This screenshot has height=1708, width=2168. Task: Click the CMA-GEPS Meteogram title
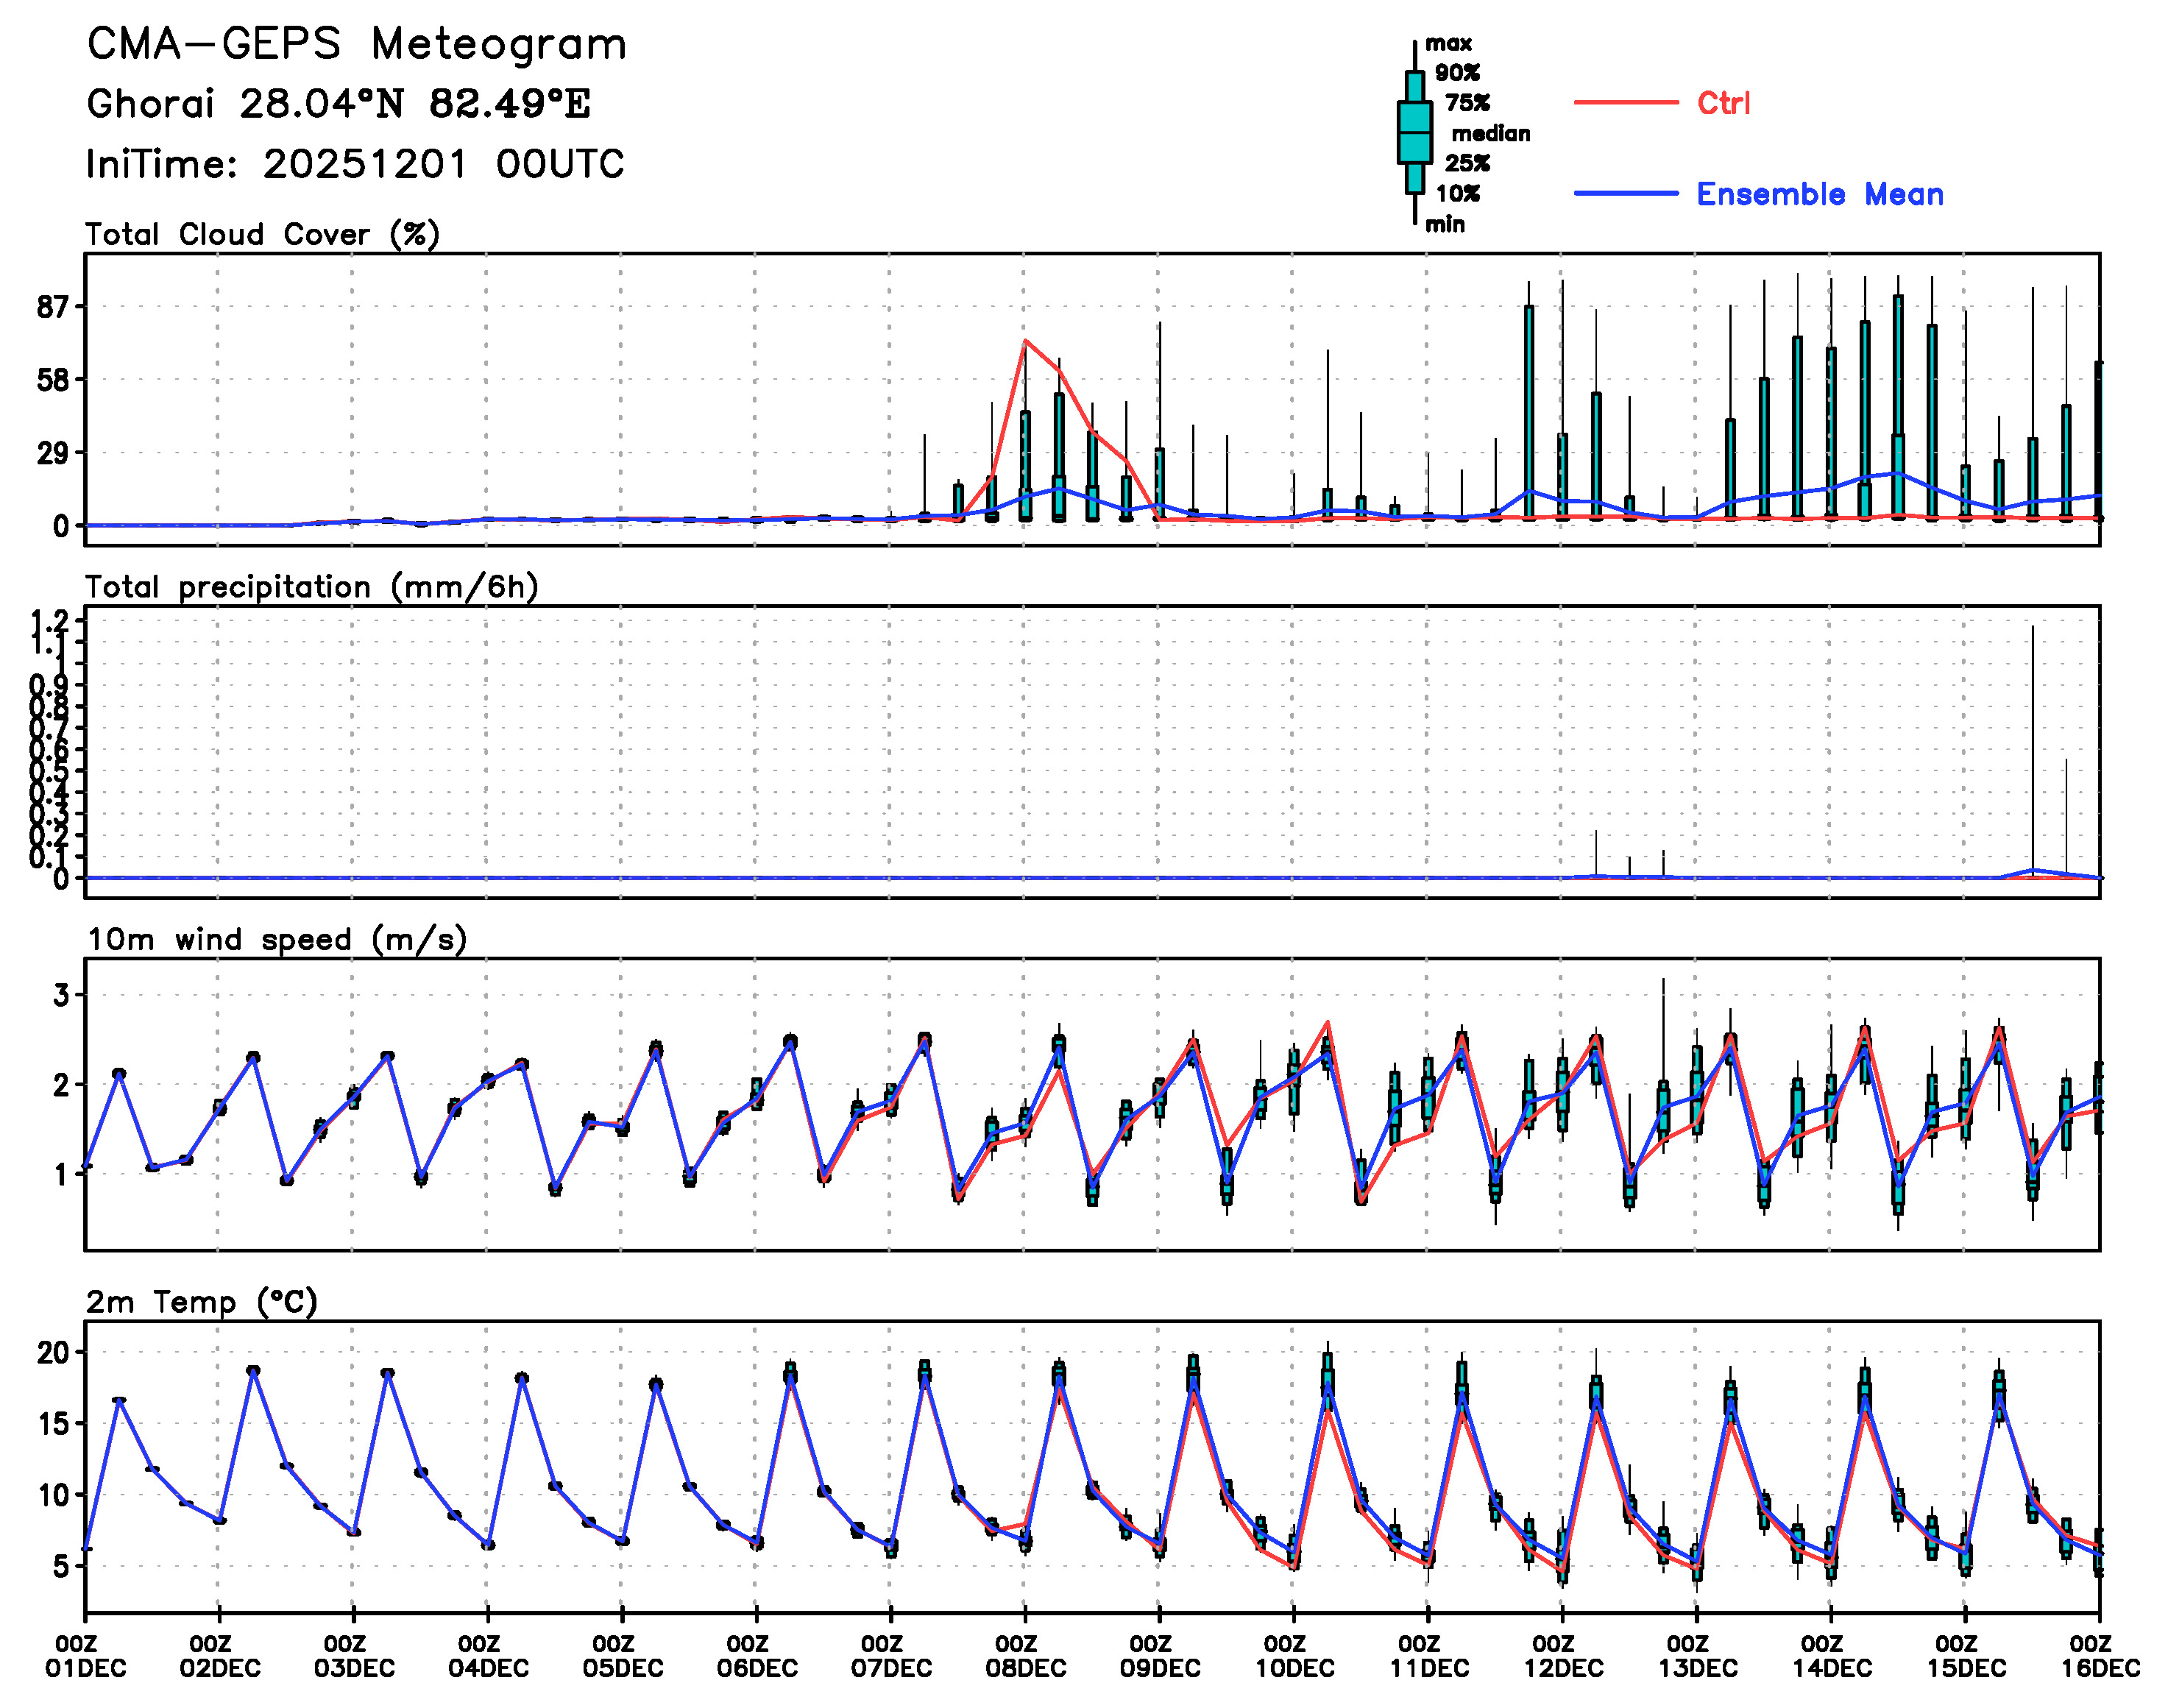tap(357, 45)
